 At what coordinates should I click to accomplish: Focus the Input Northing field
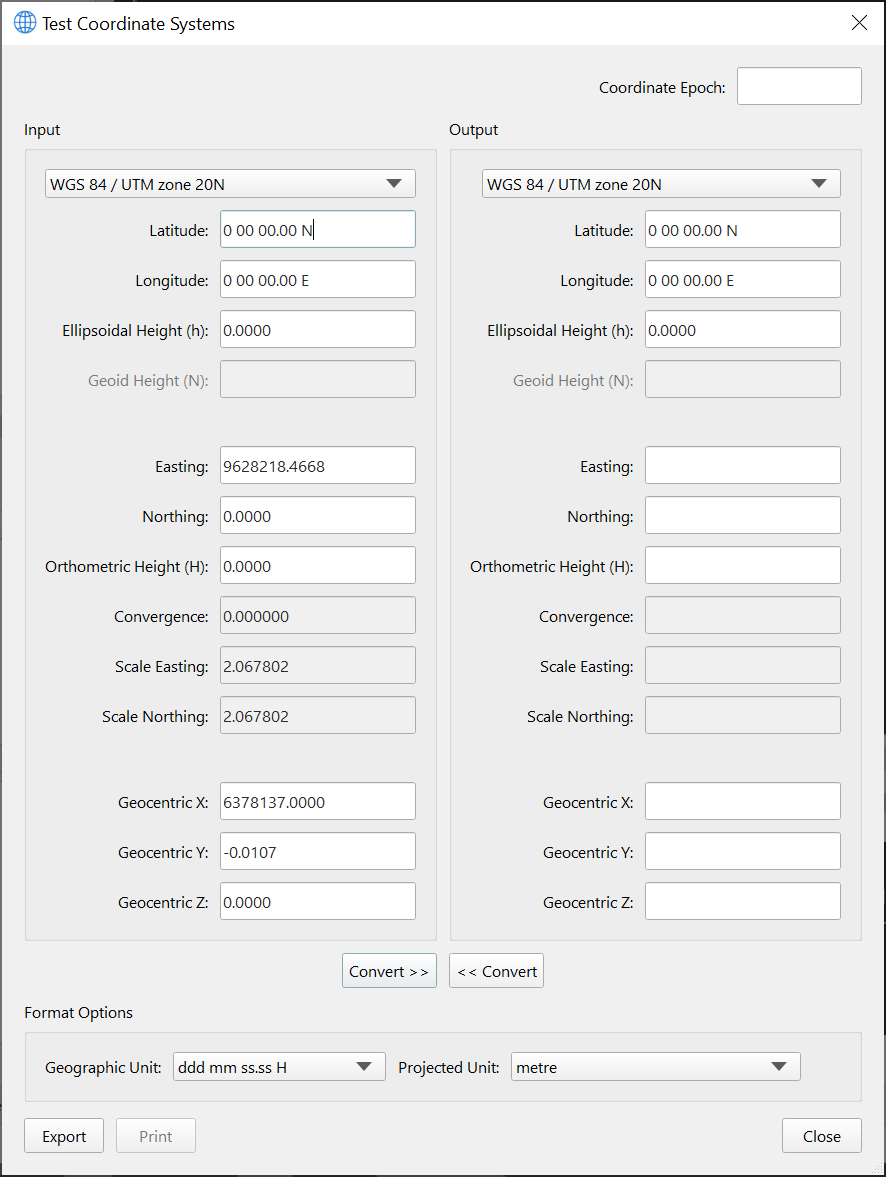[x=317, y=516]
